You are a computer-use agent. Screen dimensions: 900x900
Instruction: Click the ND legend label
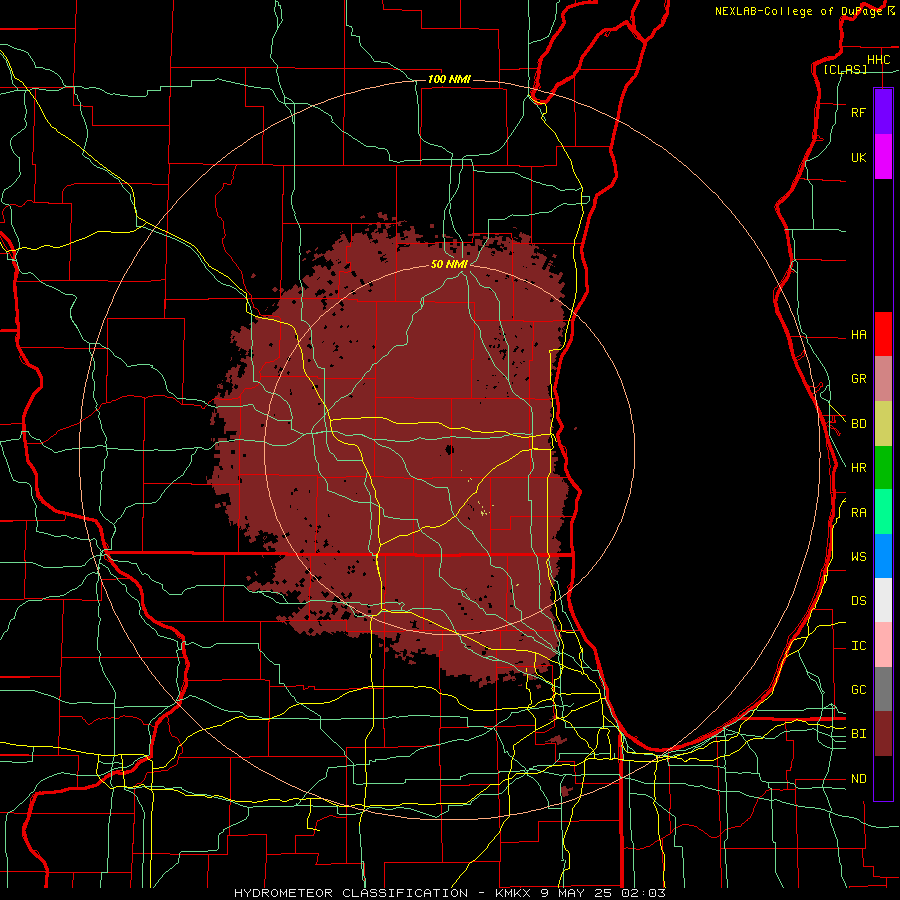coord(859,778)
